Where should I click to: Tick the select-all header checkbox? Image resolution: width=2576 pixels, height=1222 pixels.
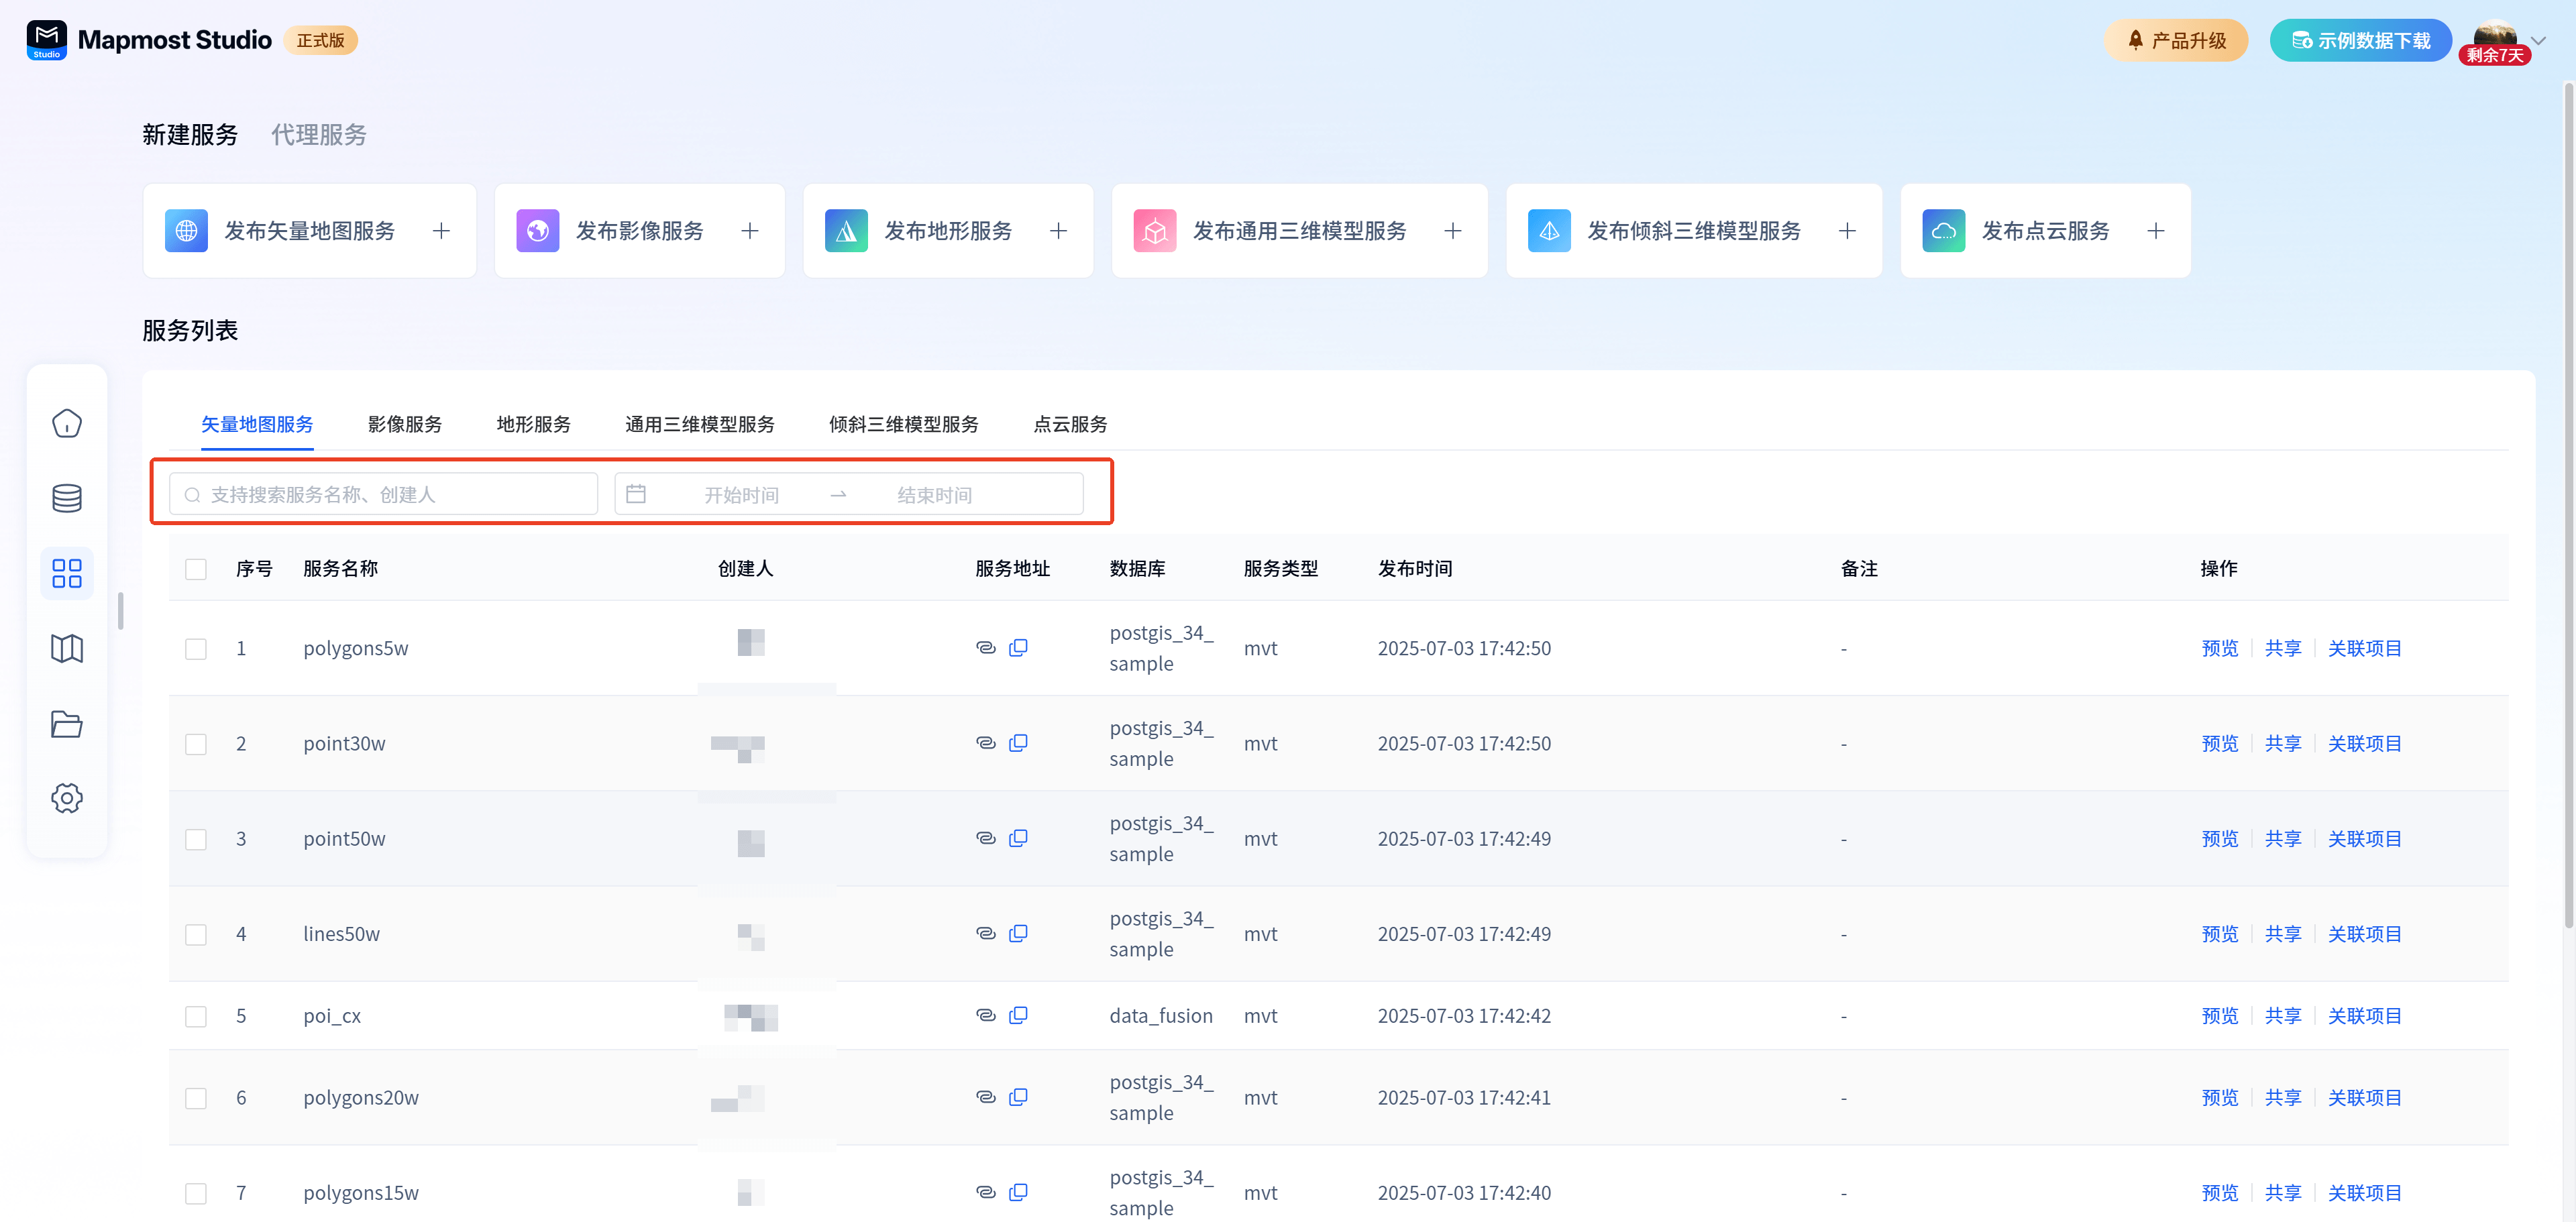(x=196, y=569)
